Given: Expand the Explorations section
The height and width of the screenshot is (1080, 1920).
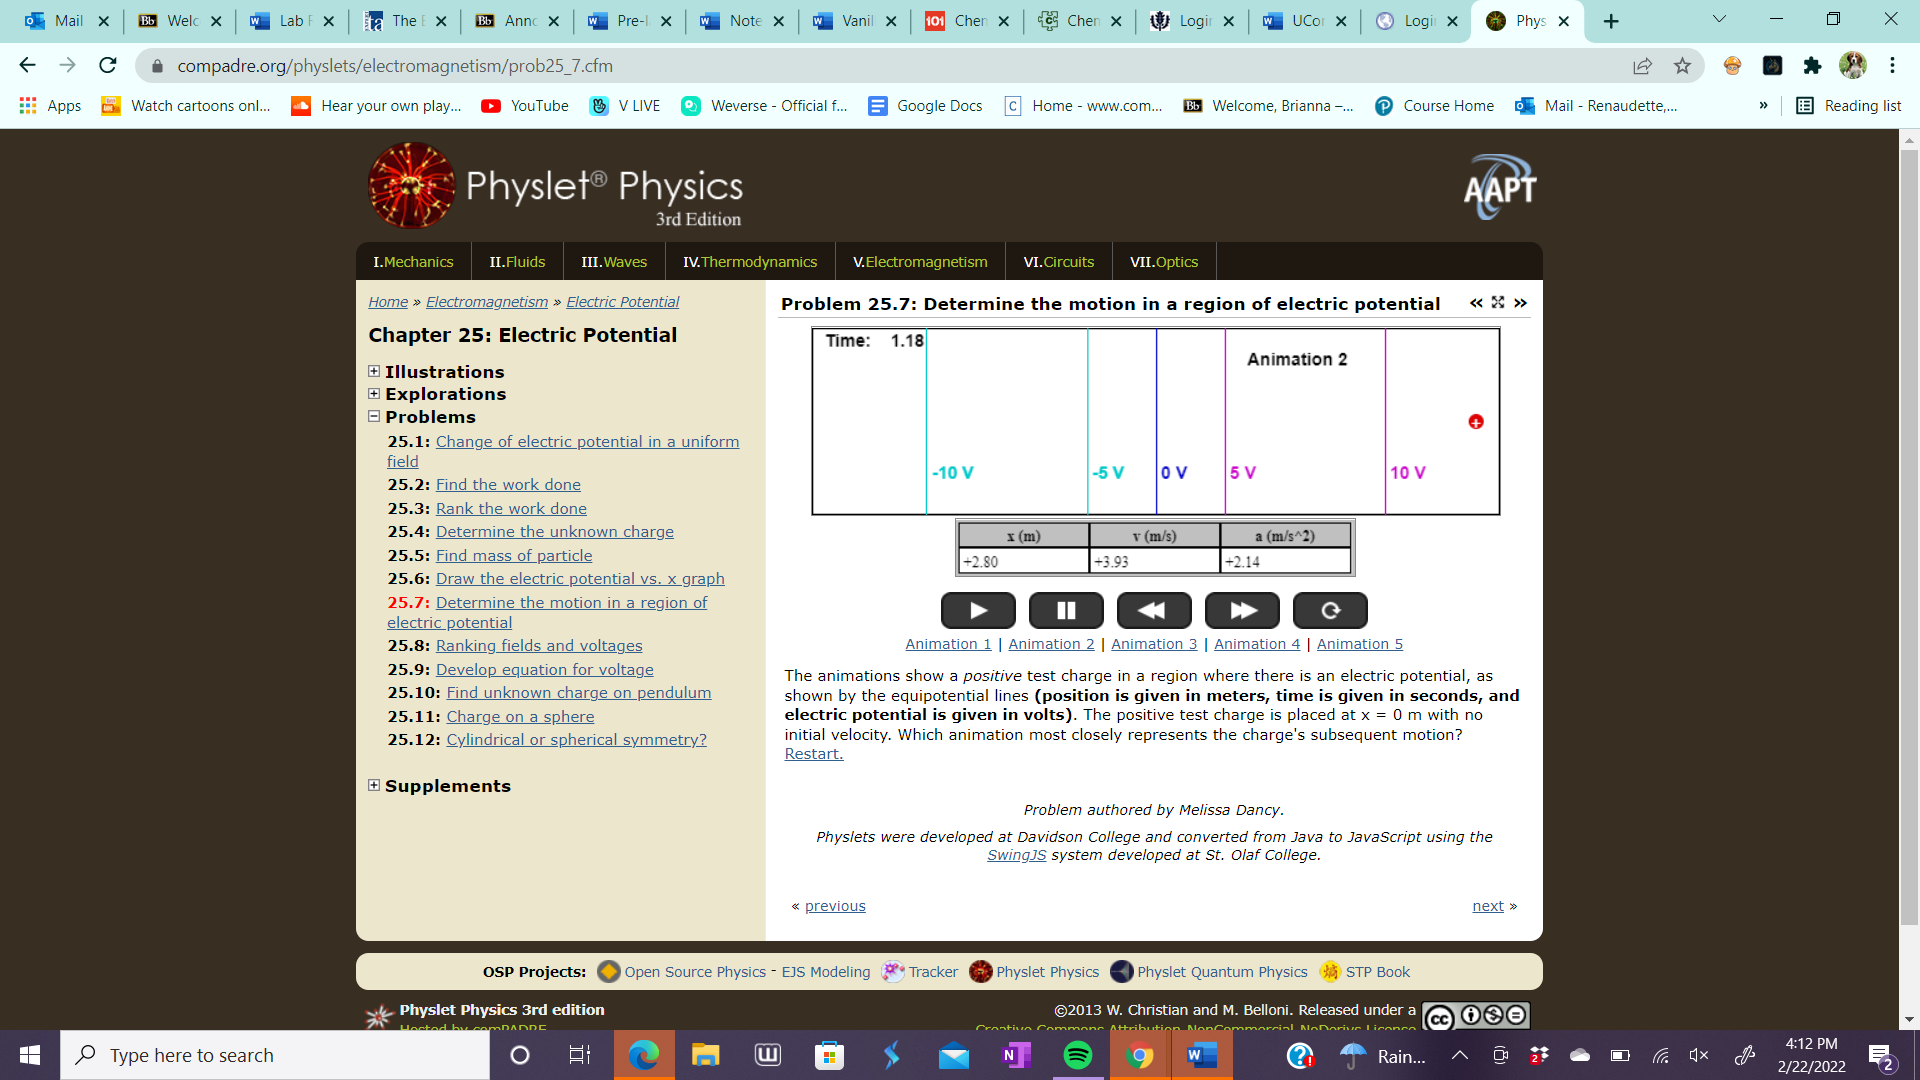Looking at the screenshot, I should point(374,393).
